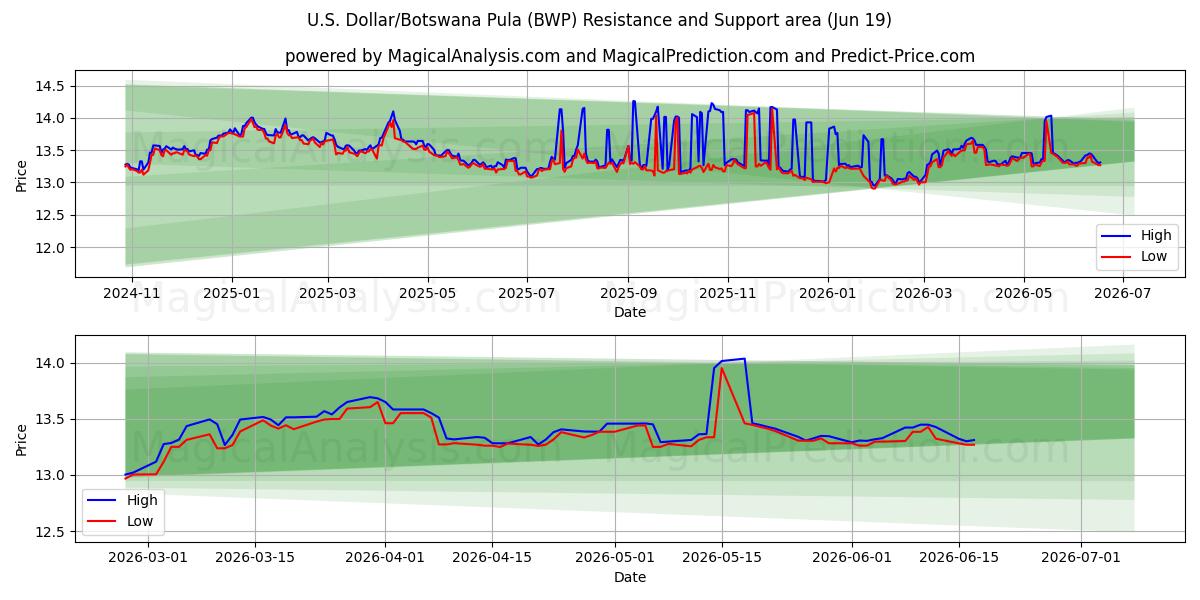Click the 2025-05 date tick label
Viewport: 1200px width, 600px height.
(428, 293)
